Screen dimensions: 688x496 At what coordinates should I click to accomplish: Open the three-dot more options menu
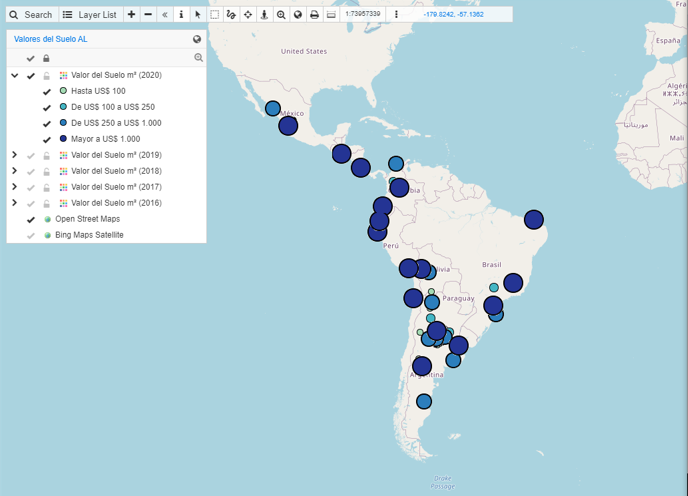click(x=396, y=15)
